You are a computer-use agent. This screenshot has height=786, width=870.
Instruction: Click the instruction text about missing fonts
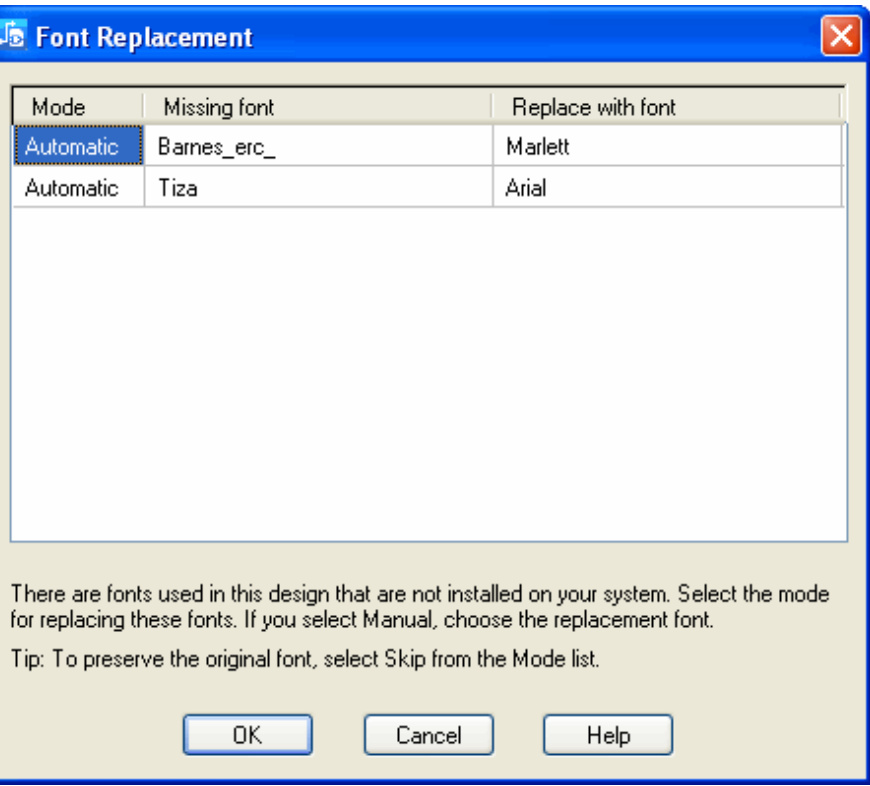[418, 607]
